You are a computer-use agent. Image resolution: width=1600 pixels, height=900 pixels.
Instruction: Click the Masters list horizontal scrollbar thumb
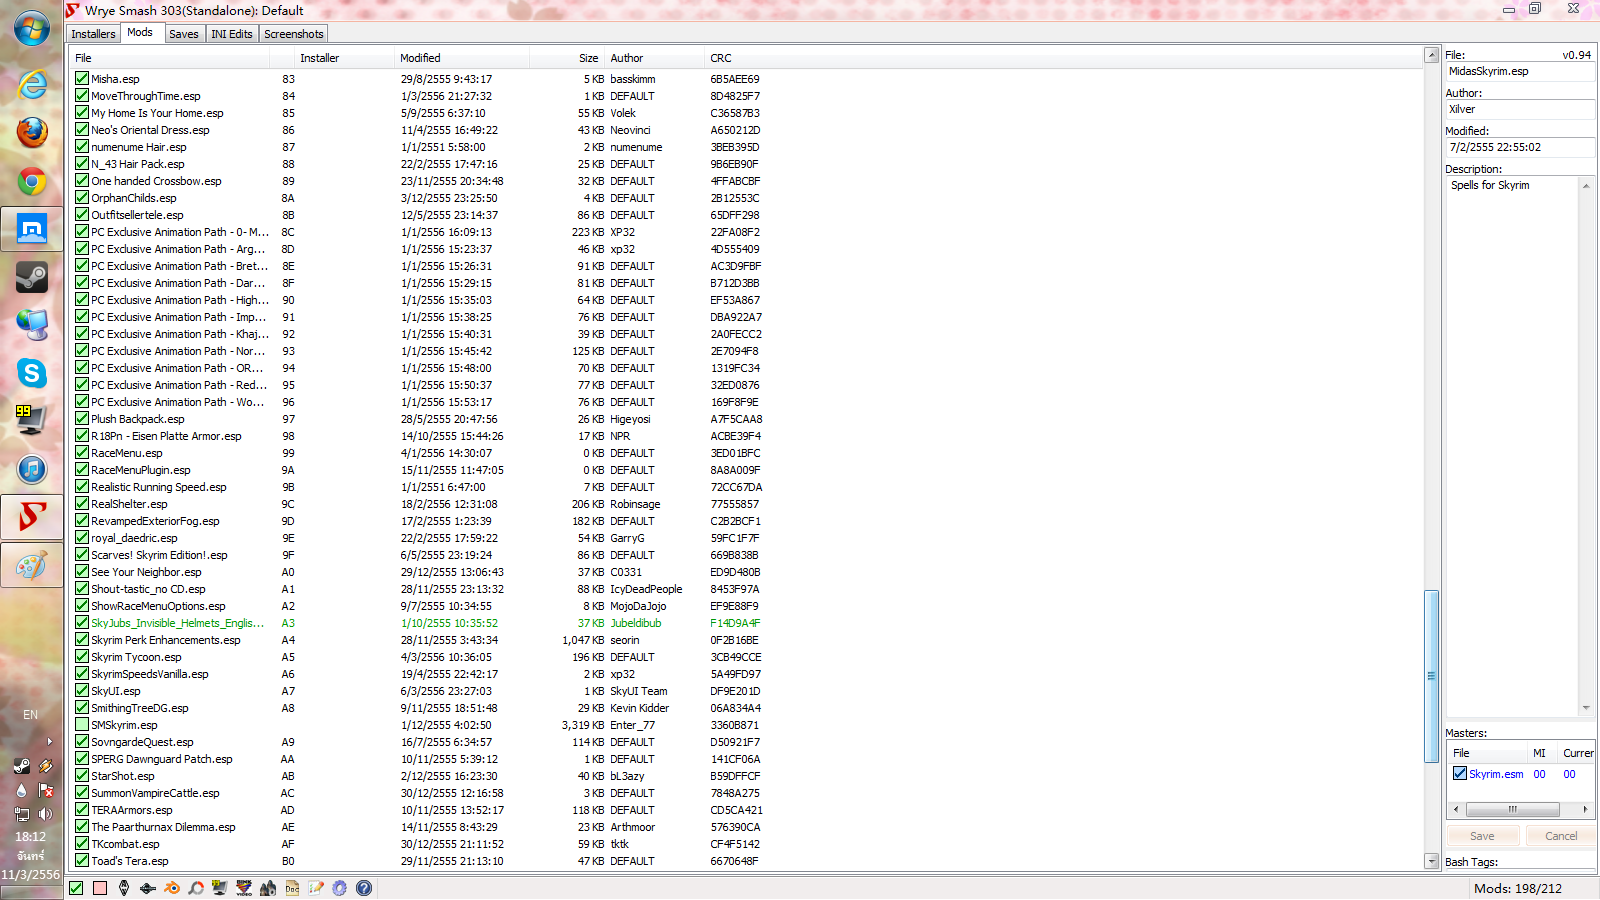[1513, 809]
